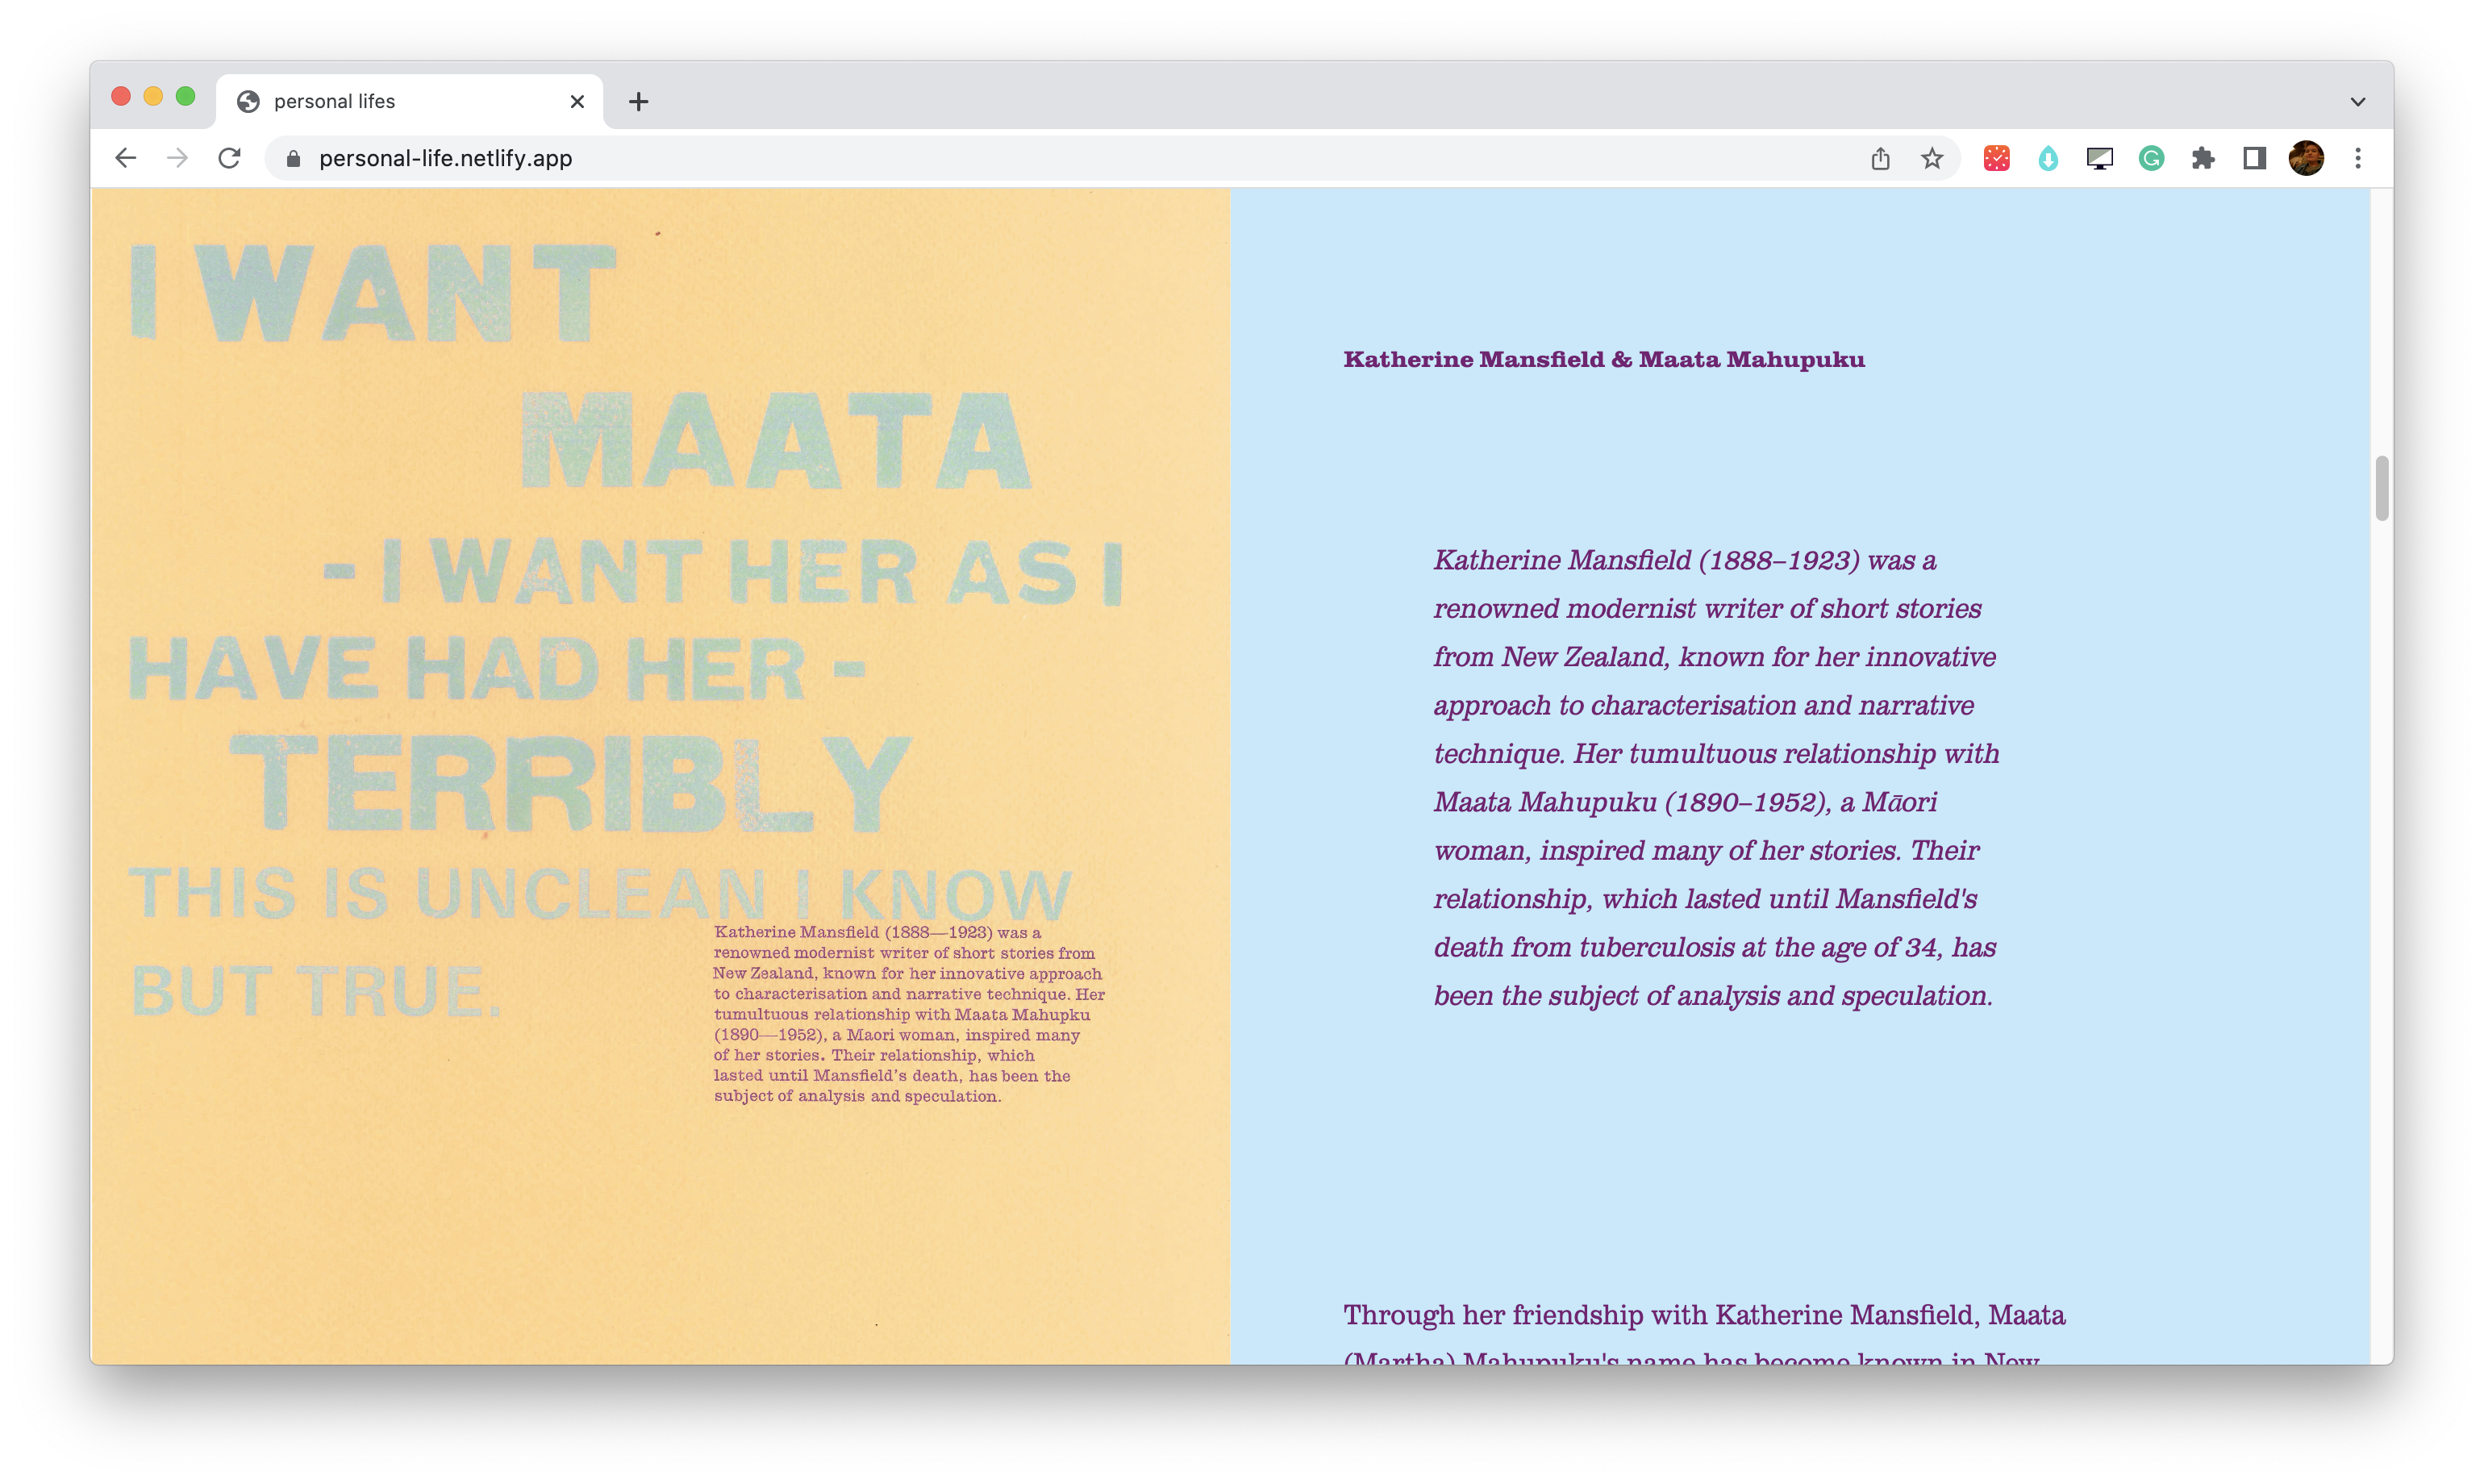Reload the current page
2484x1484 pixels.
pos(230,158)
